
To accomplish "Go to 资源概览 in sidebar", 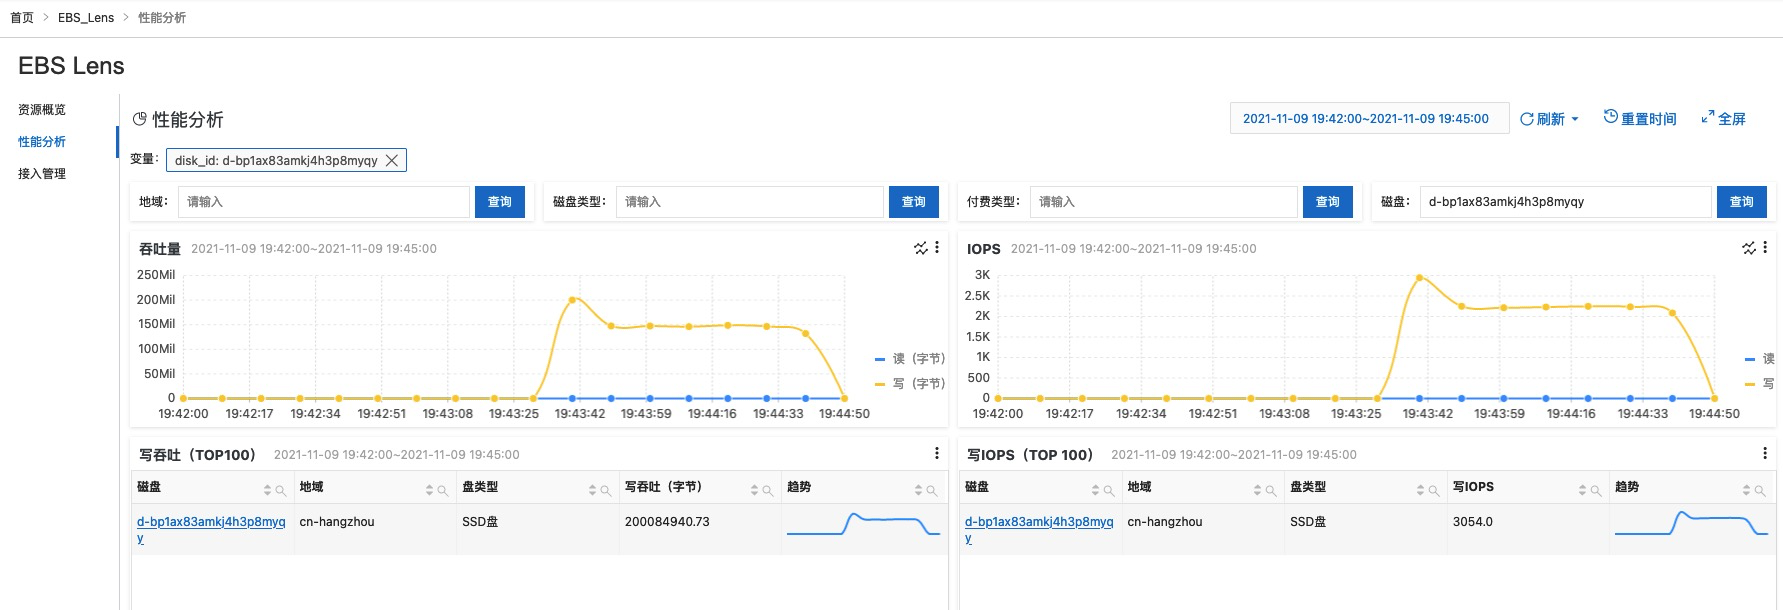I will pos(42,109).
